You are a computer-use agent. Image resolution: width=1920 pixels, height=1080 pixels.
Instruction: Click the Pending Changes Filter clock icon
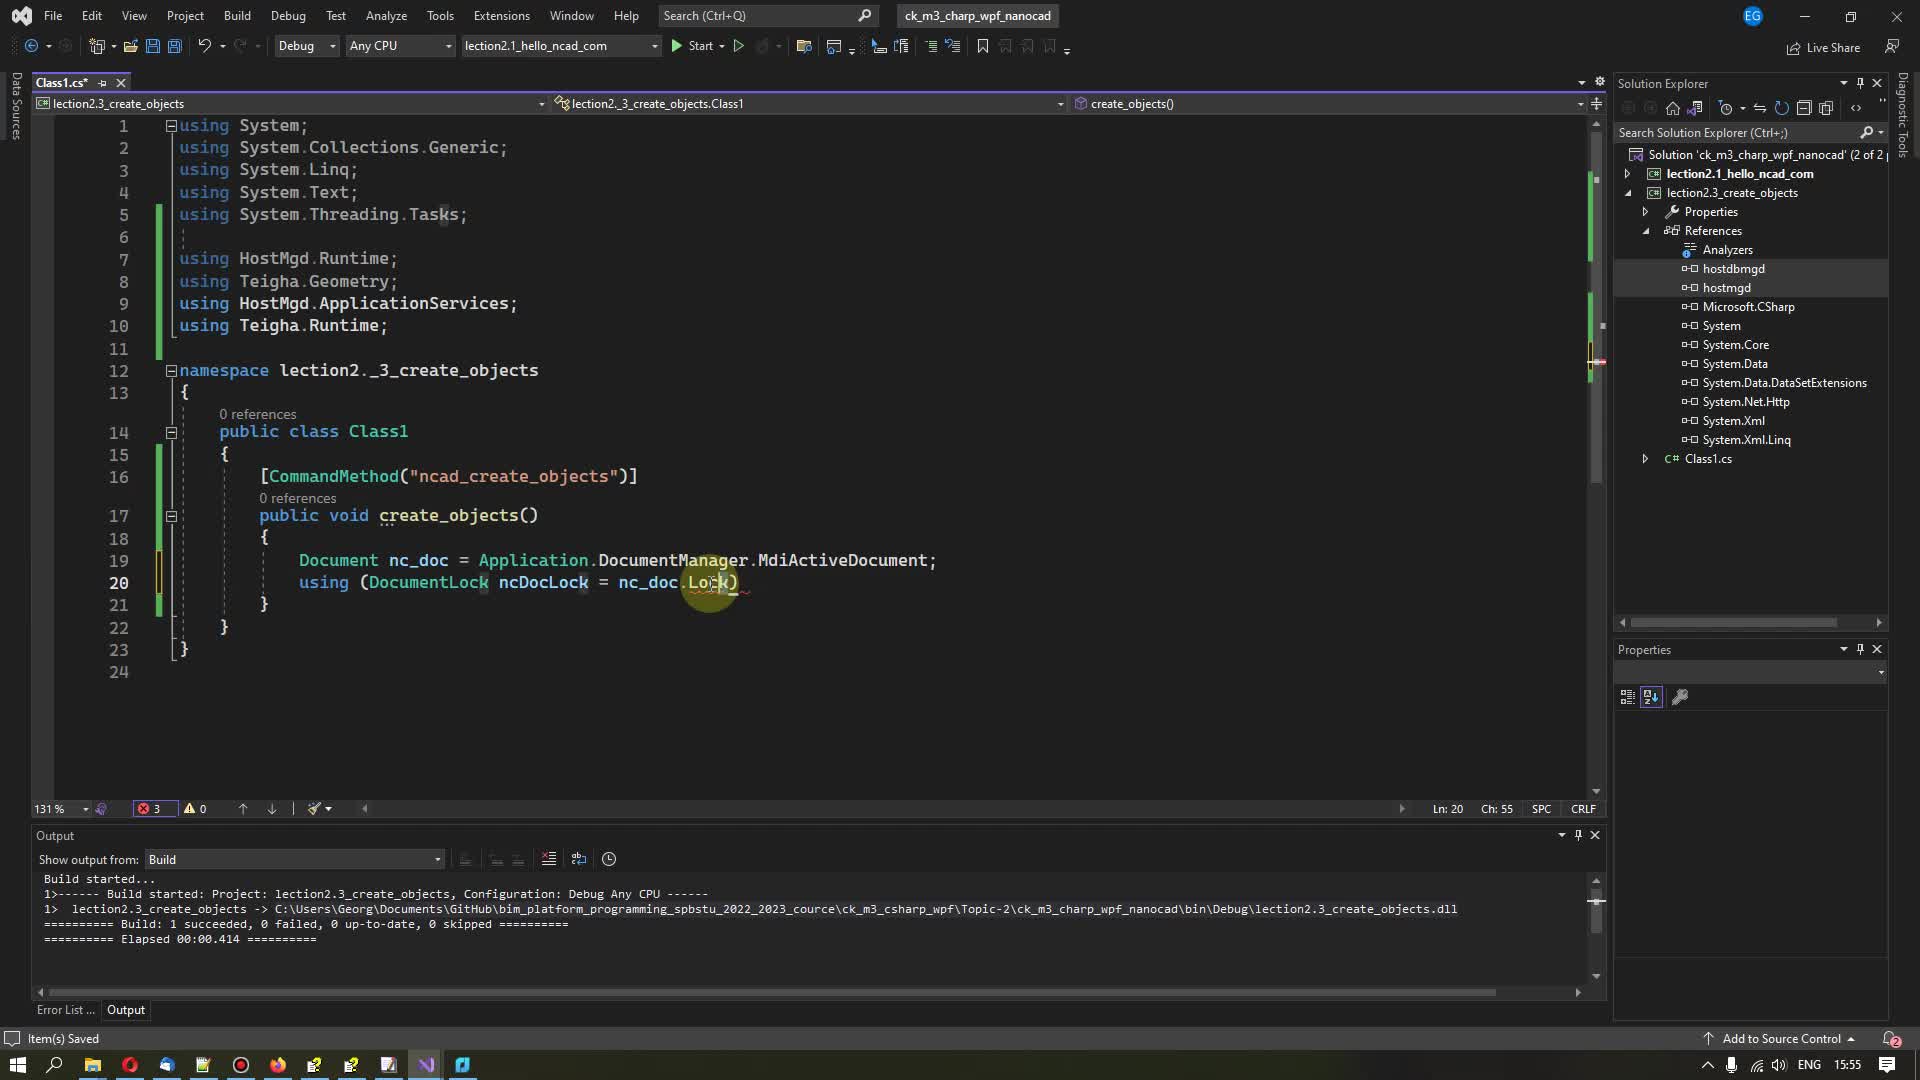point(1725,108)
